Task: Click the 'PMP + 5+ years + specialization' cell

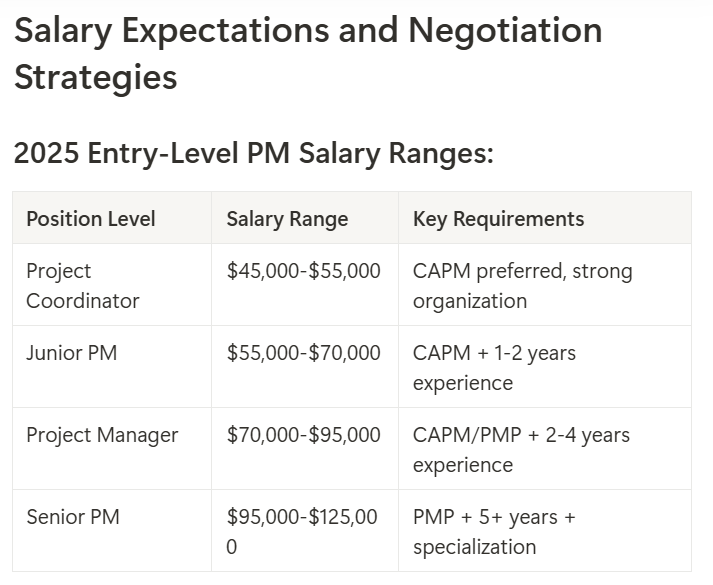Action: click(x=494, y=531)
